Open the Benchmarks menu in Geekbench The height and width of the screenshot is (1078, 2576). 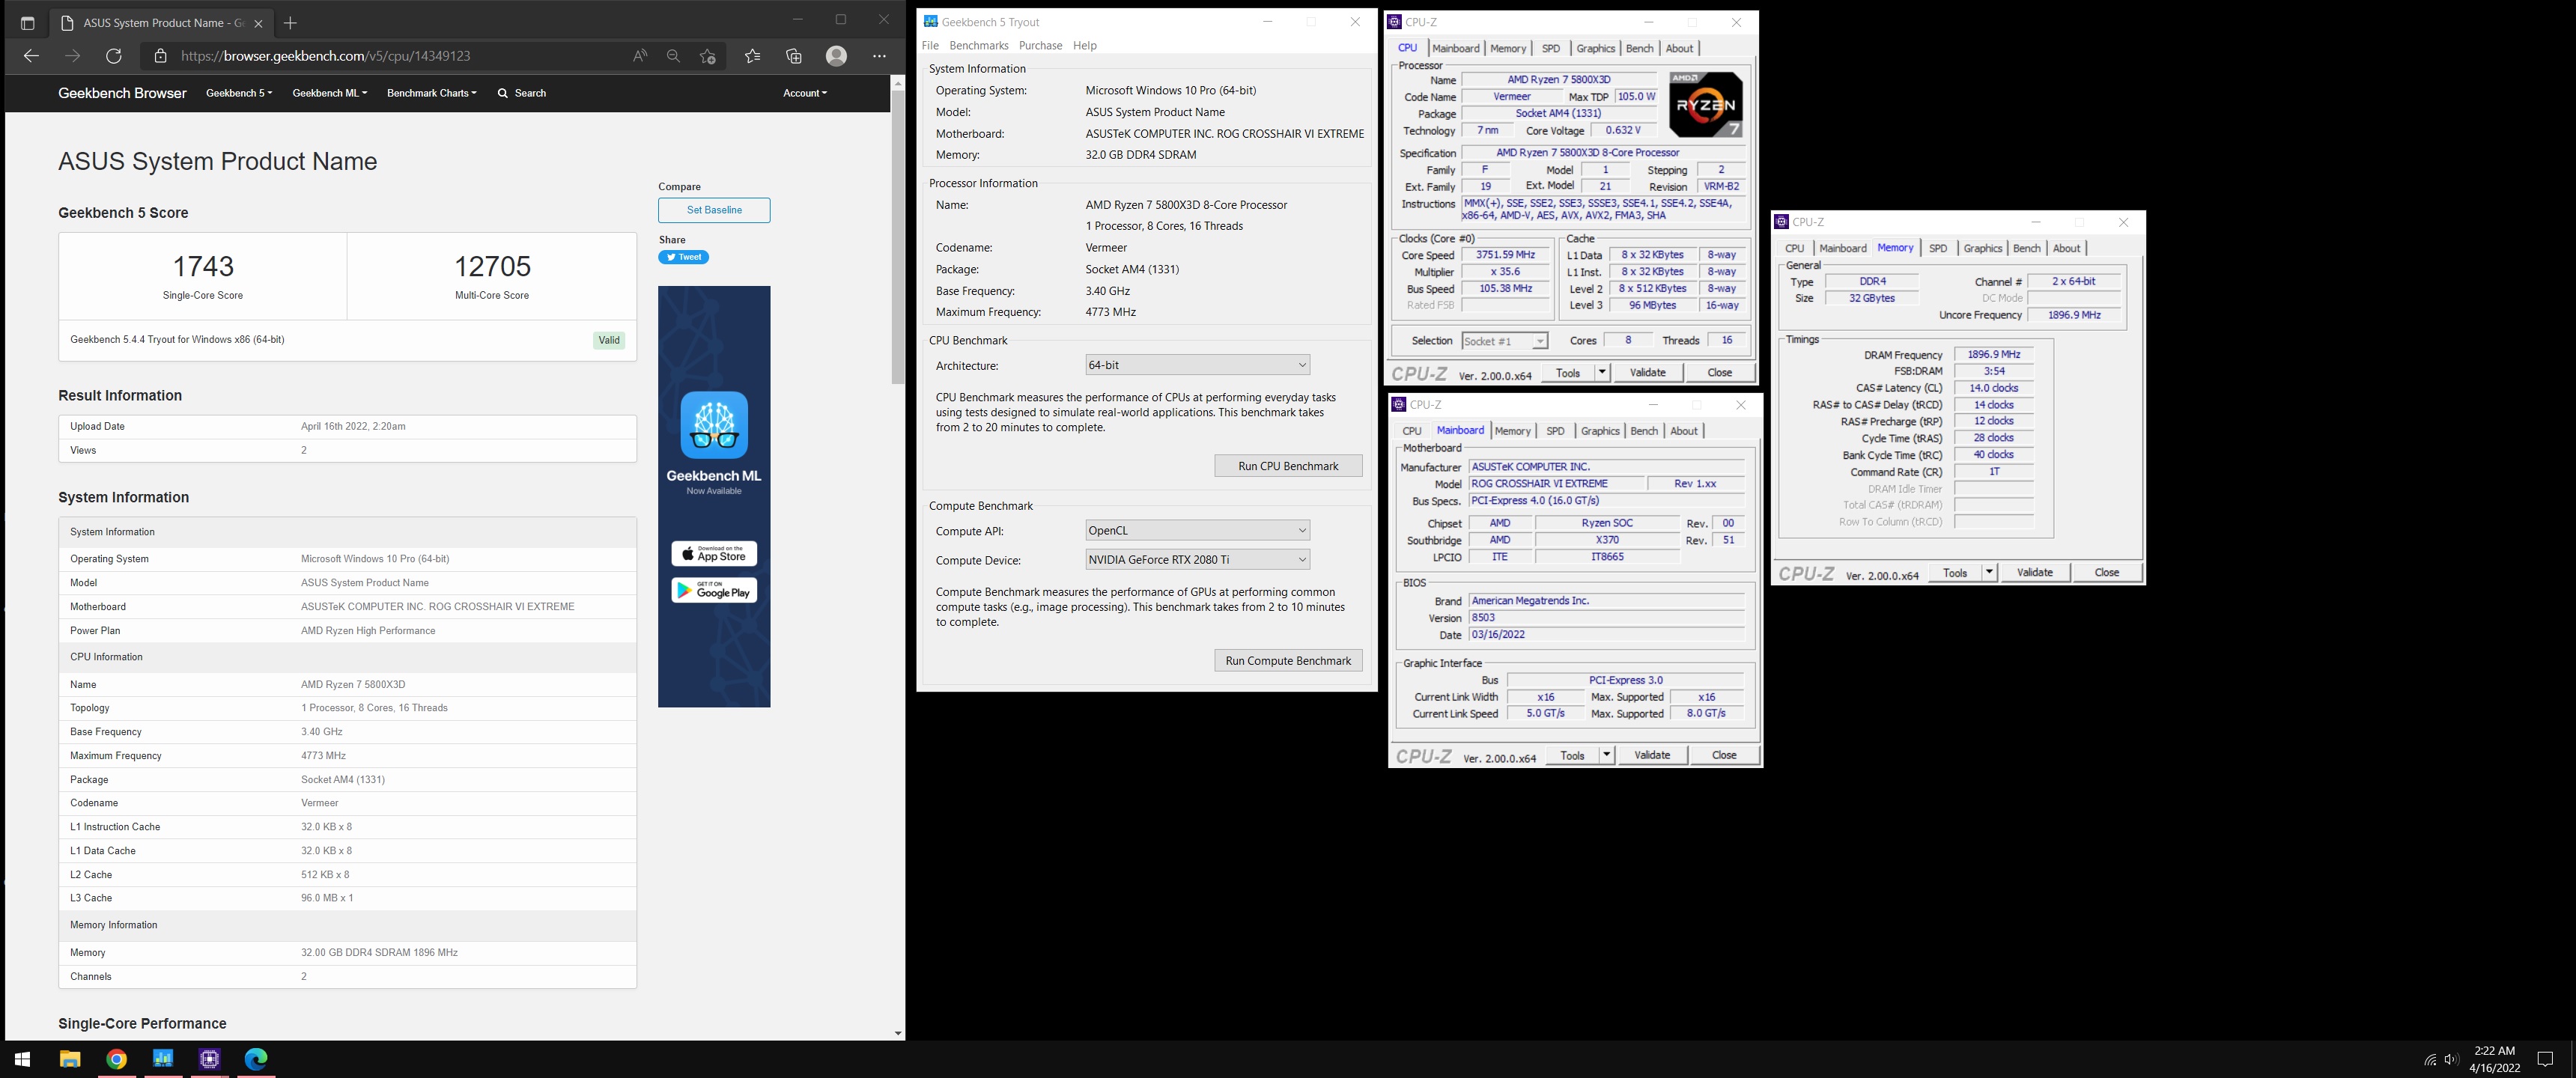978,45
